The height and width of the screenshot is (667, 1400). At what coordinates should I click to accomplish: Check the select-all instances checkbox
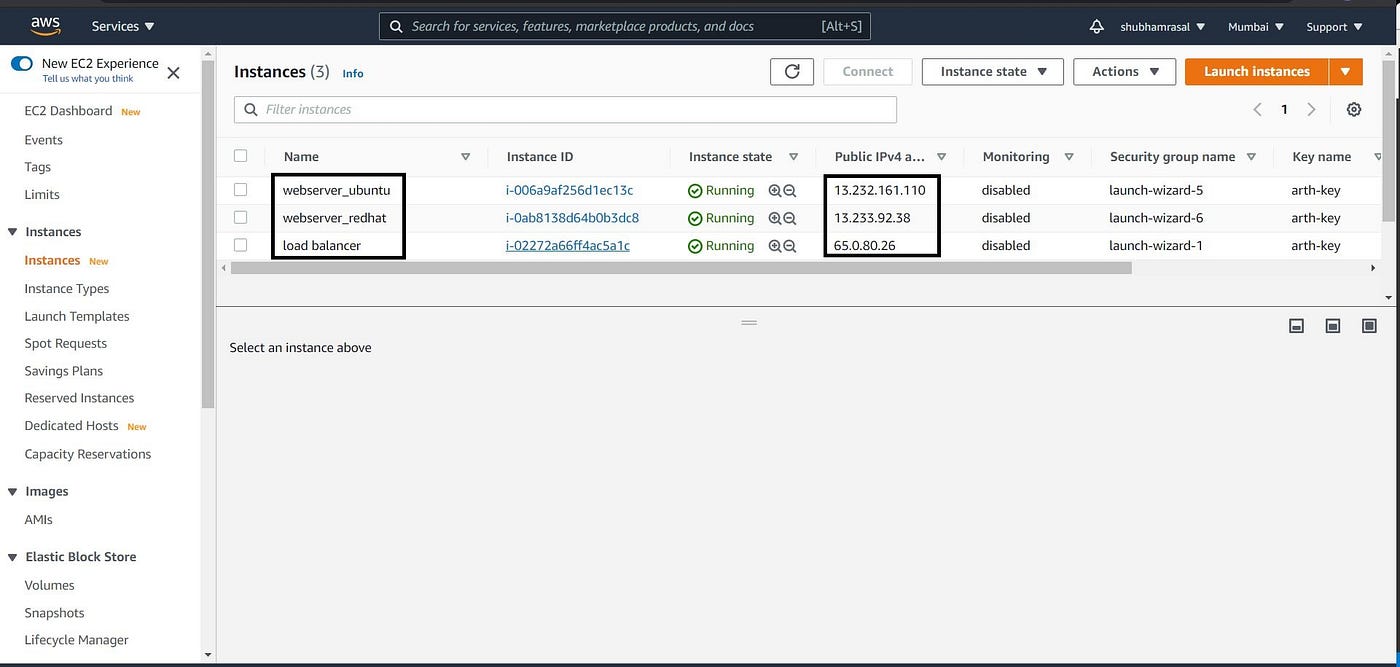pyautogui.click(x=240, y=156)
